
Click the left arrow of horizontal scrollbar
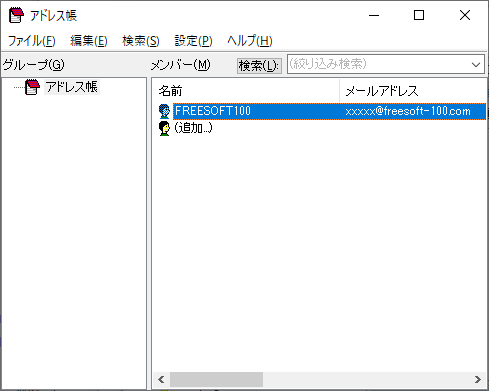pos(161,379)
